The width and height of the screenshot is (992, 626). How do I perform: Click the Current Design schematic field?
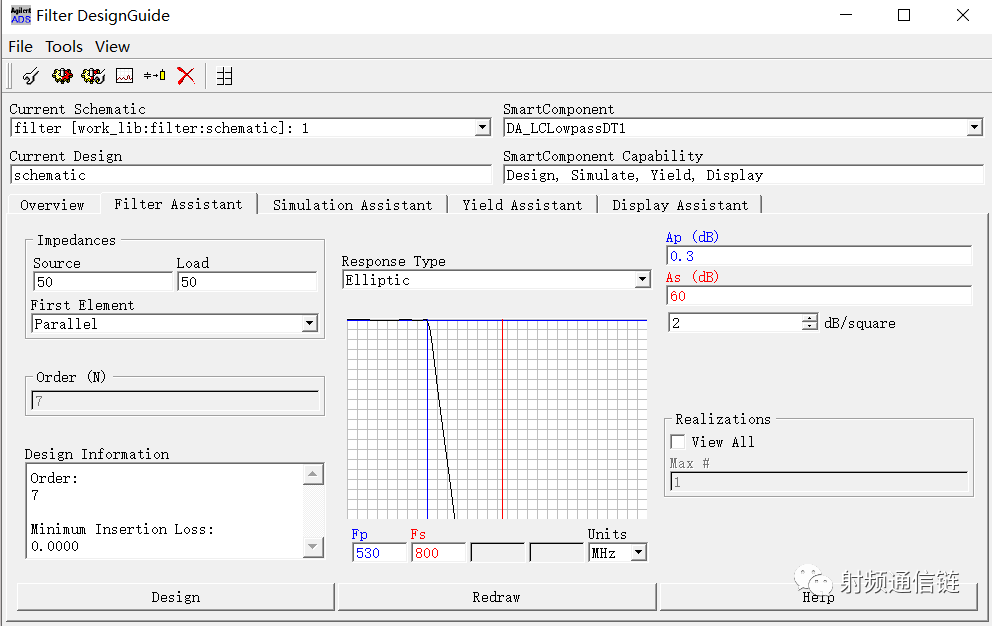click(x=251, y=175)
